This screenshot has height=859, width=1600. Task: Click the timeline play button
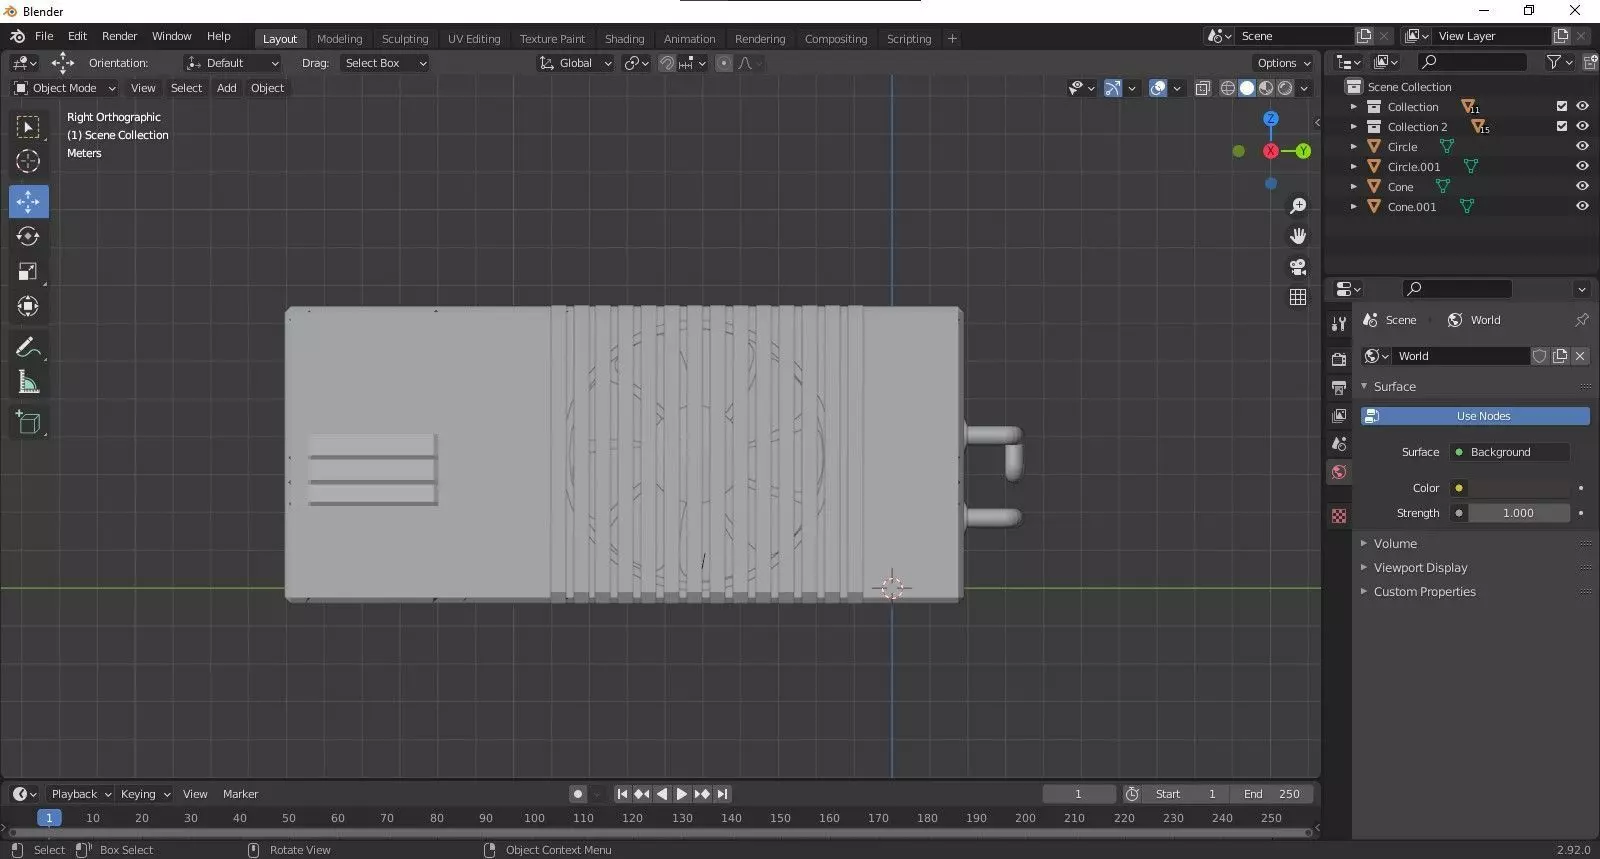tap(682, 794)
